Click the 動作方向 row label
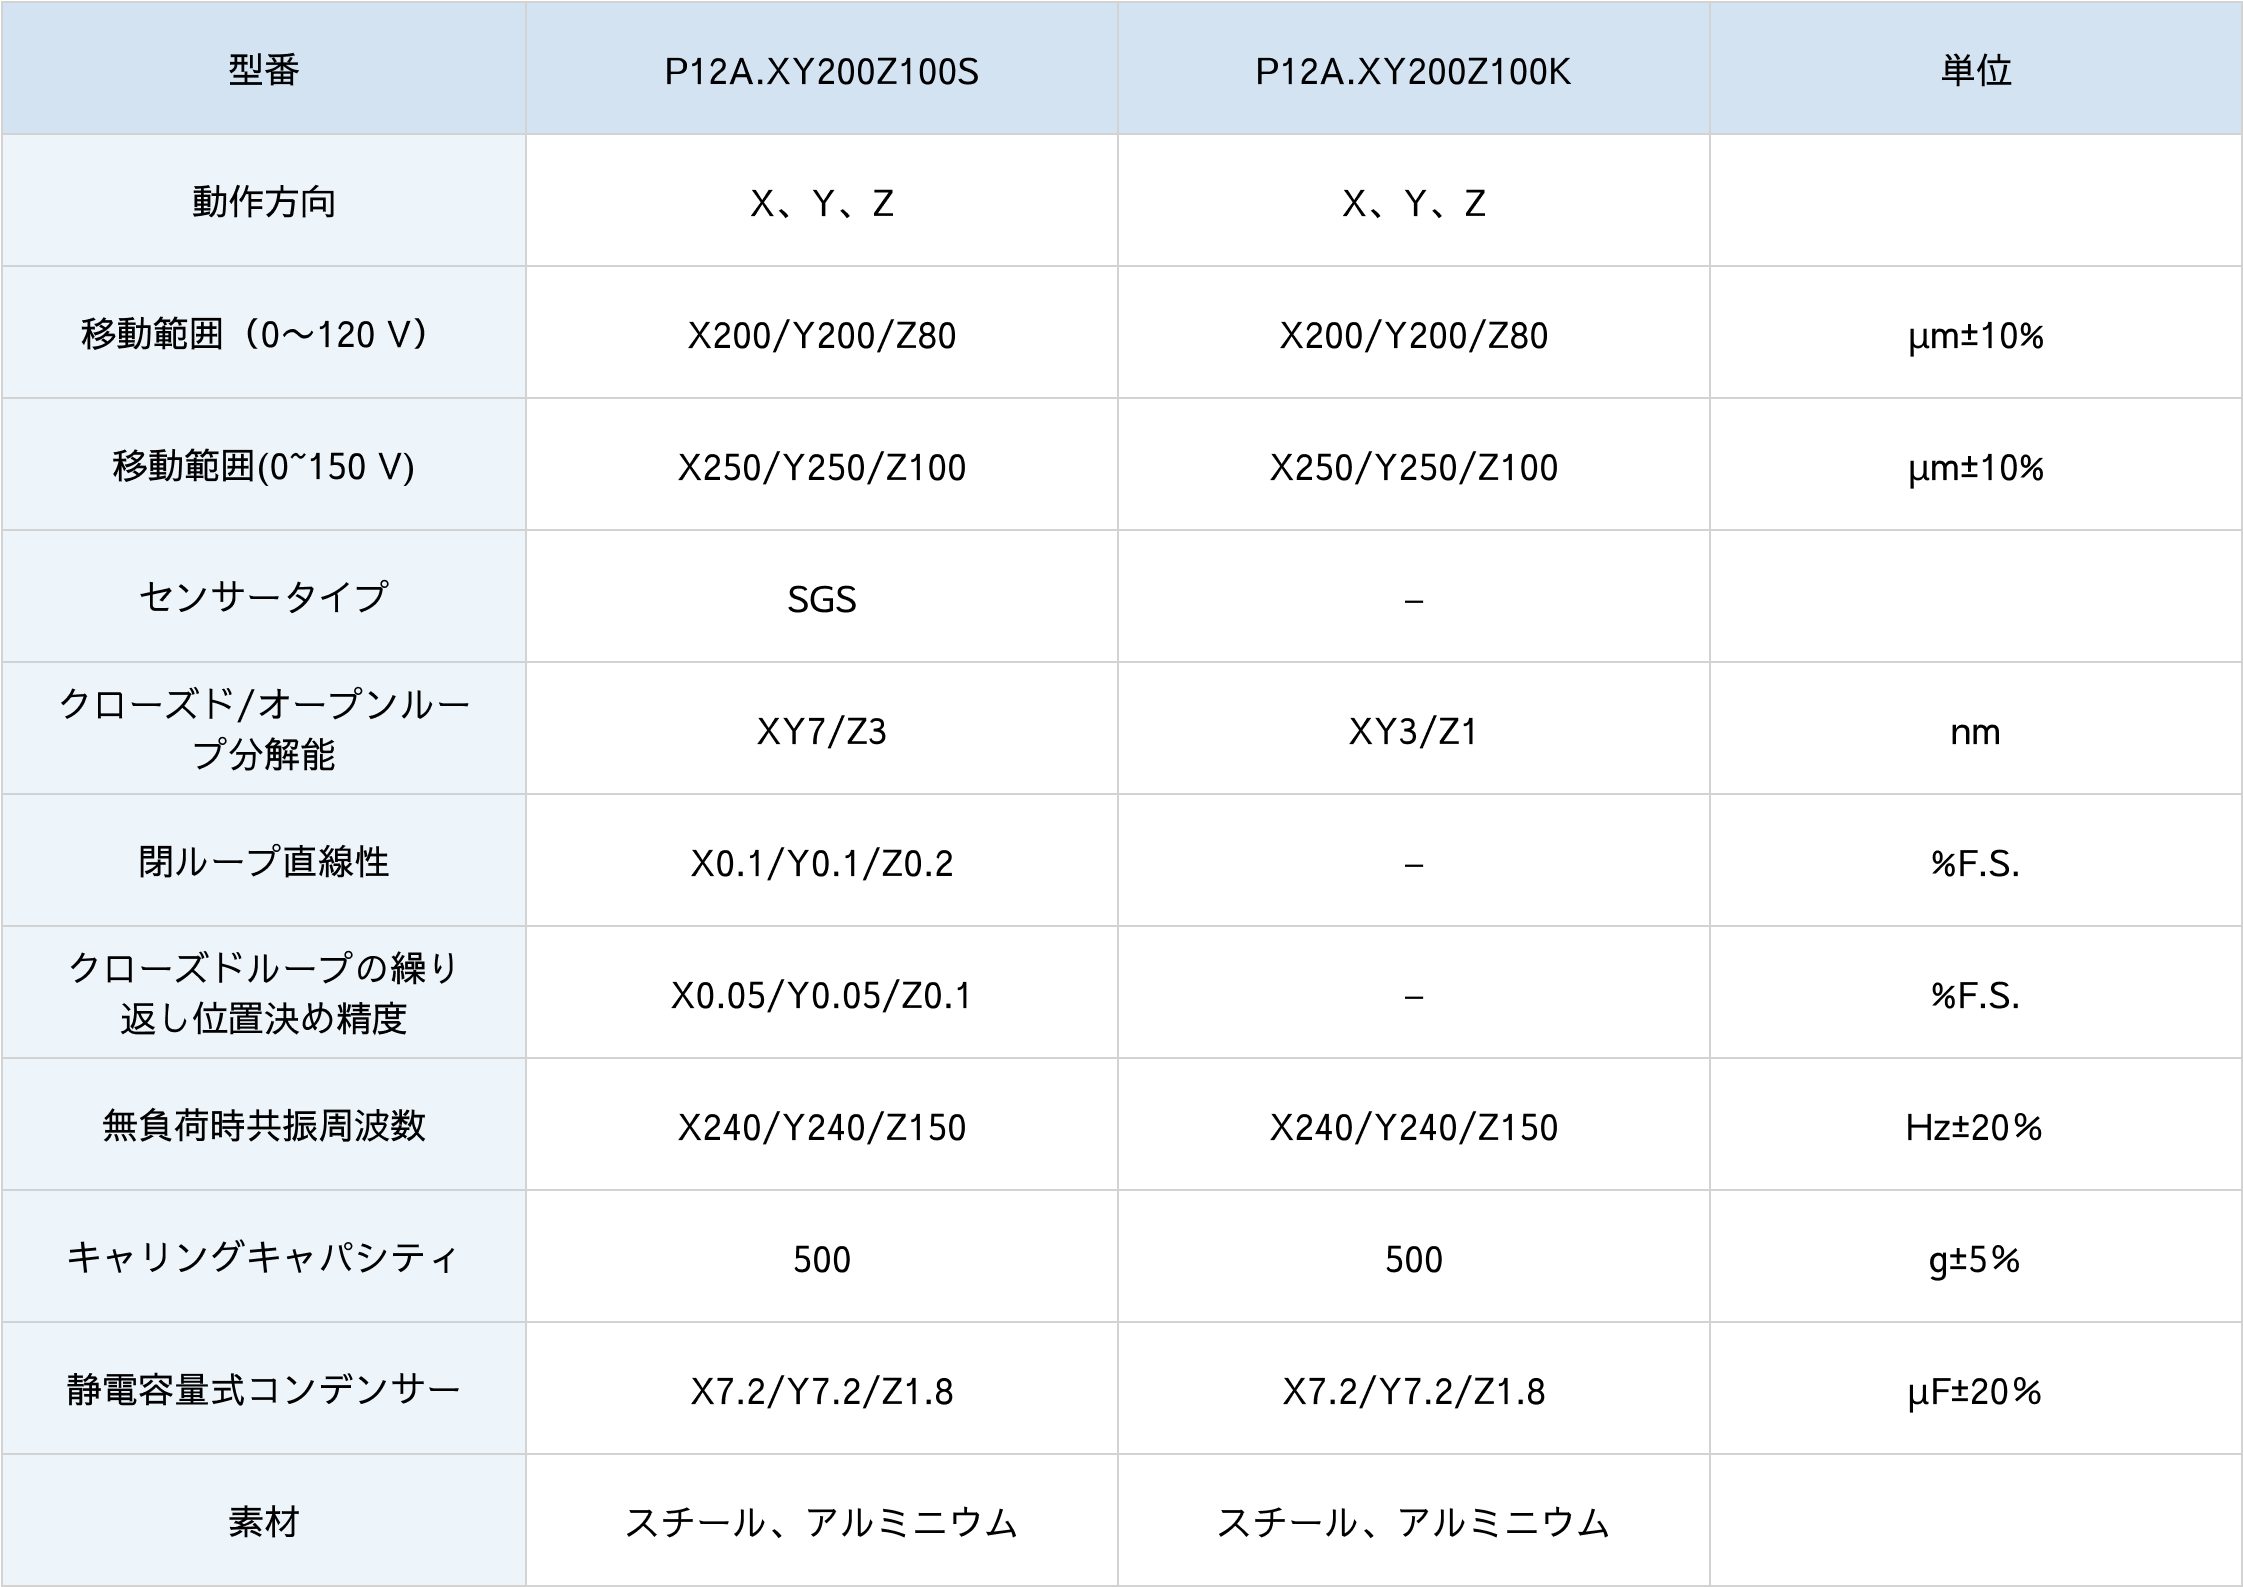 [264, 203]
